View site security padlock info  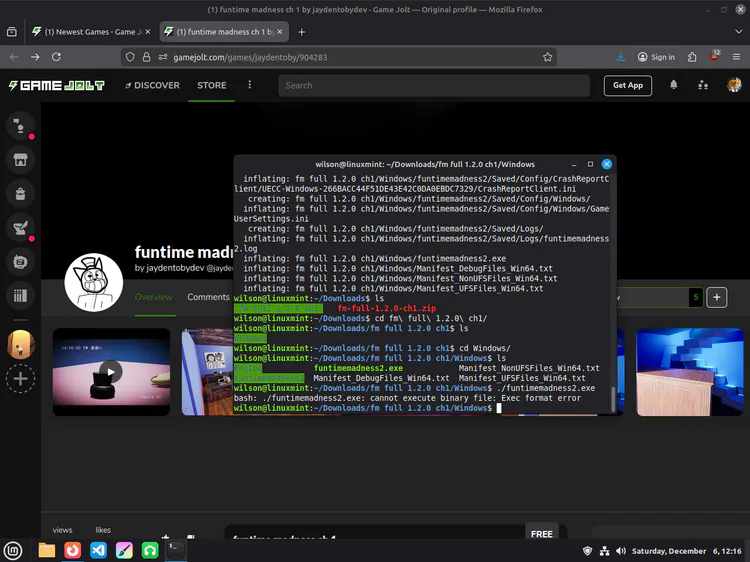click(146, 57)
